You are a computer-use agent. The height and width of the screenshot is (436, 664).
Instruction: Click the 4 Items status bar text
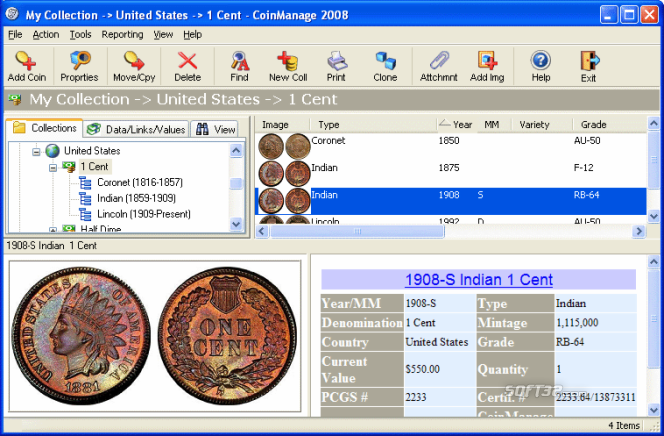click(624, 425)
